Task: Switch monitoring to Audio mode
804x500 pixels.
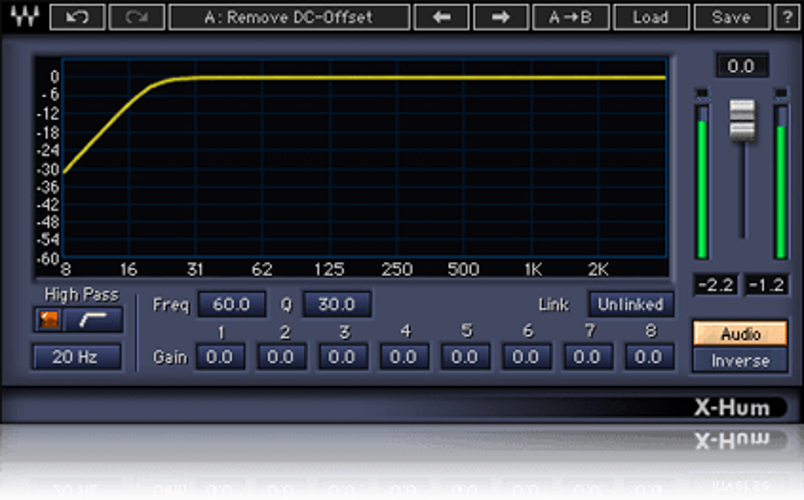Action: click(740, 334)
